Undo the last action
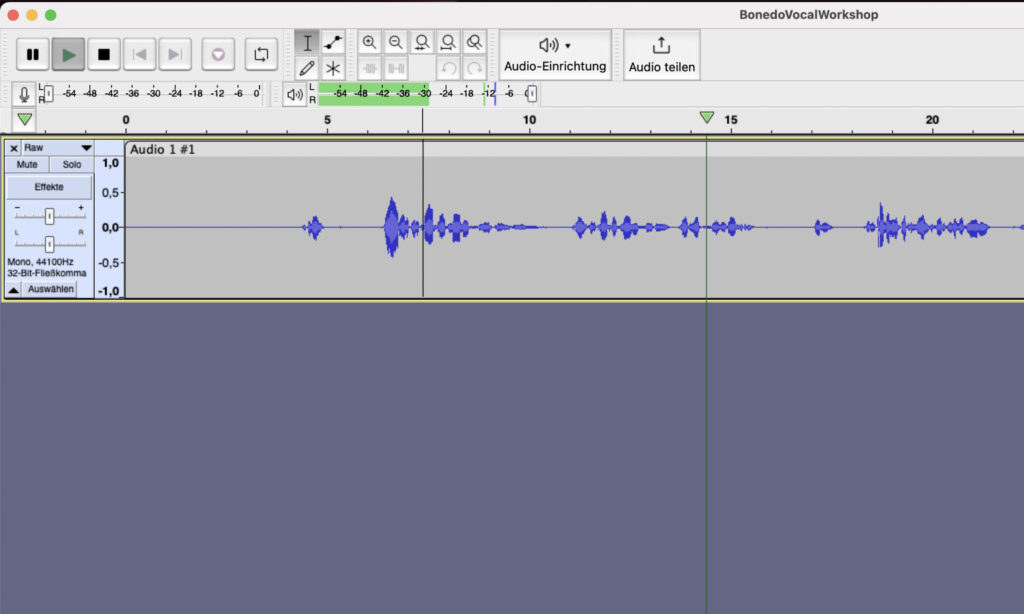The image size is (1024, 614). [448, 68]
